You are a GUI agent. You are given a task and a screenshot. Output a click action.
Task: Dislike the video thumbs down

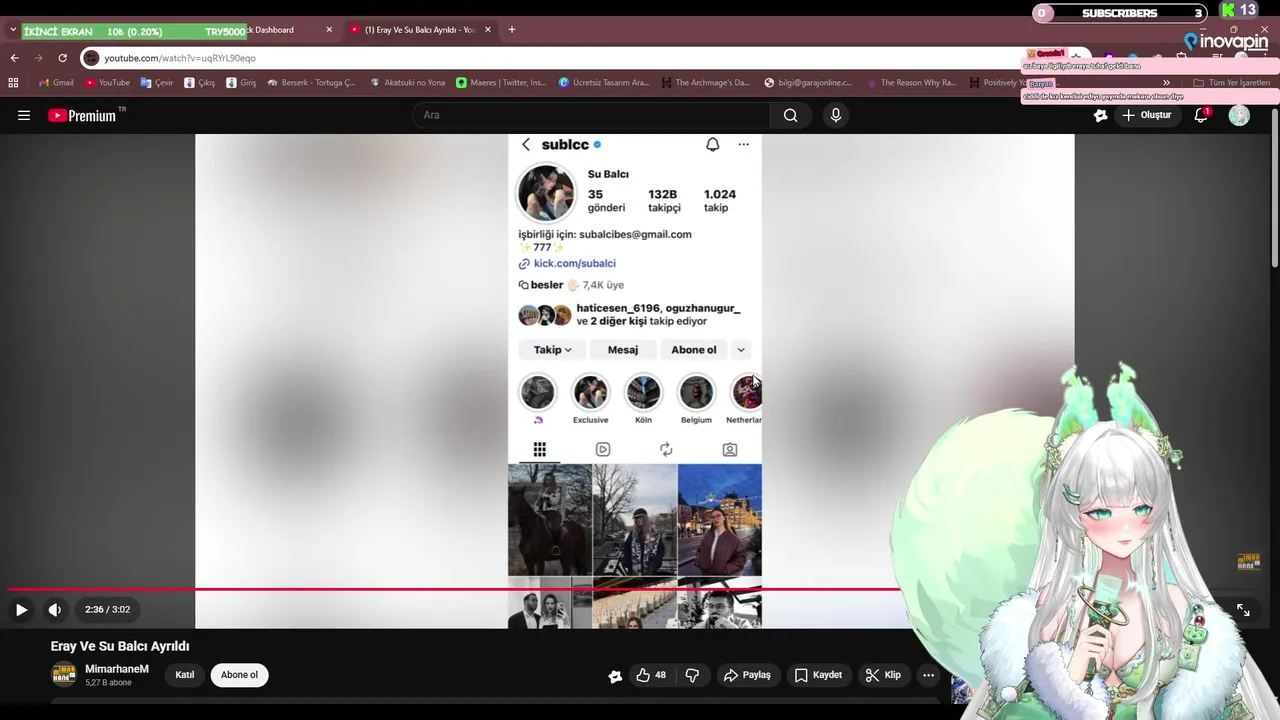coord(692,675)
